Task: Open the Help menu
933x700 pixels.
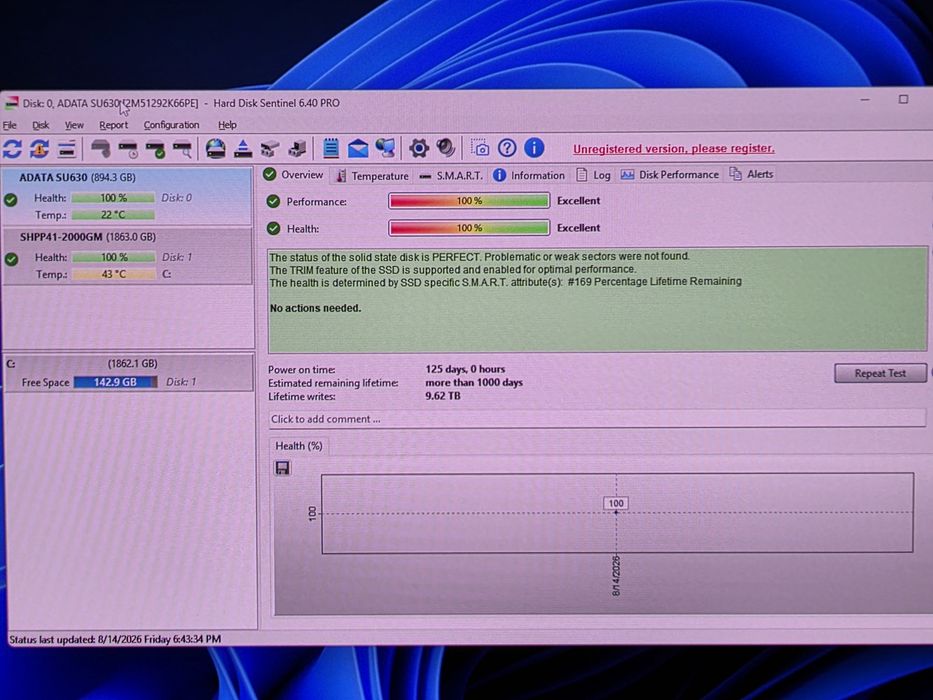Action: coord(227,125)
